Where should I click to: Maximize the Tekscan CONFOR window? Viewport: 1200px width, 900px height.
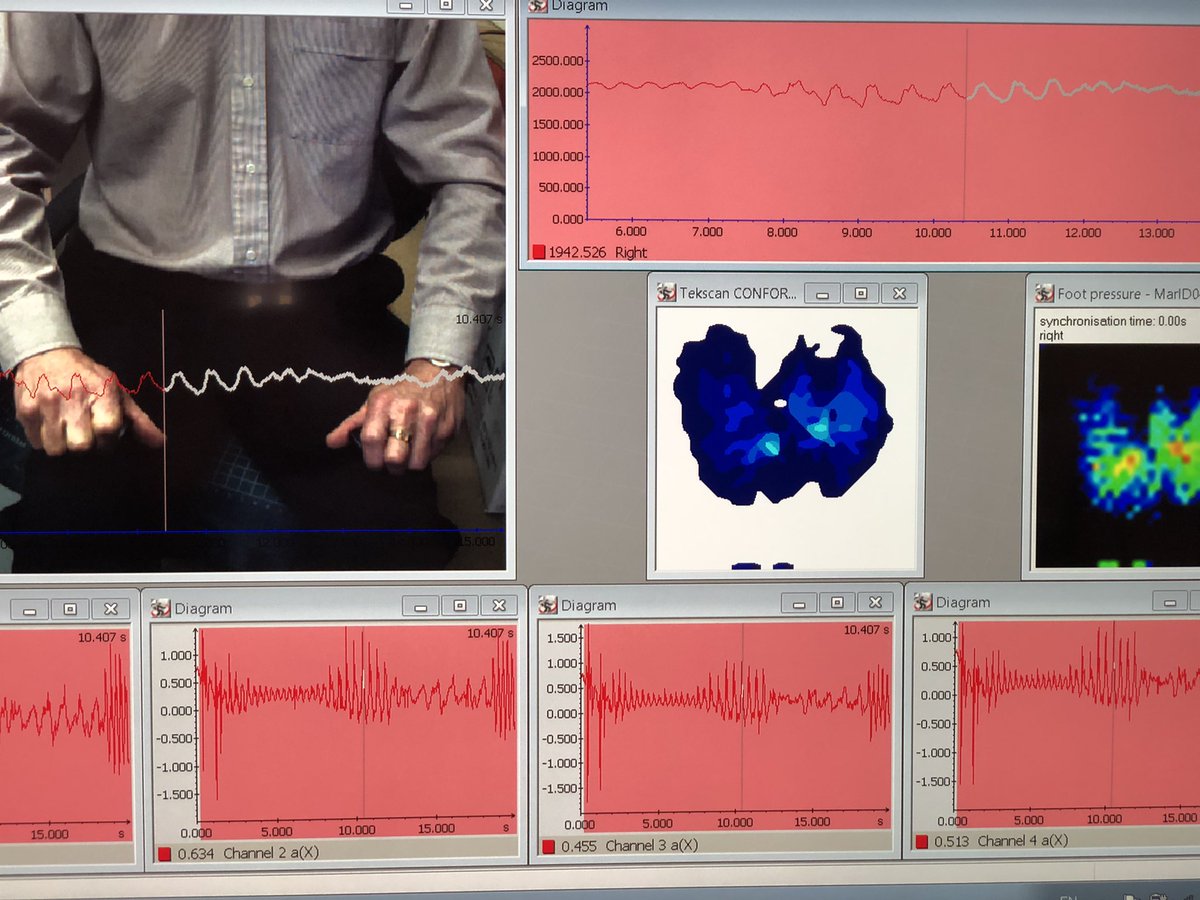860,293
